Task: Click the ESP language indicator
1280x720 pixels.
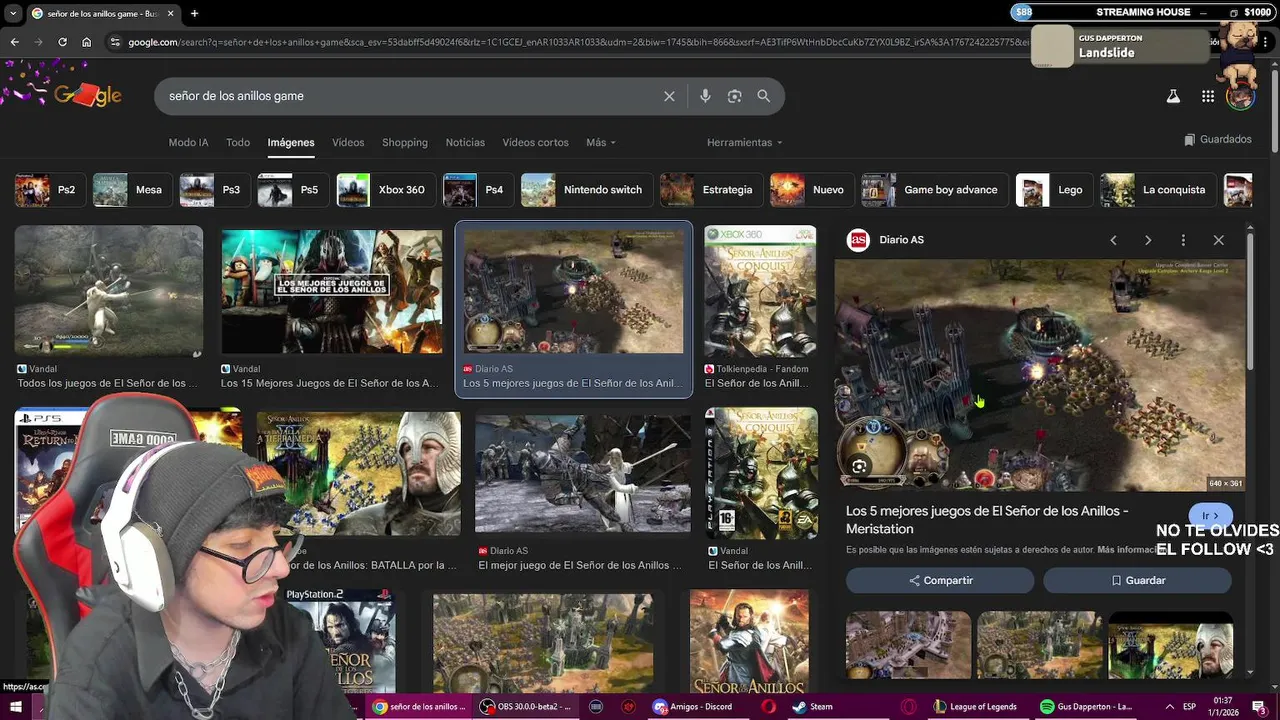Action: (x=1190, y=707)
